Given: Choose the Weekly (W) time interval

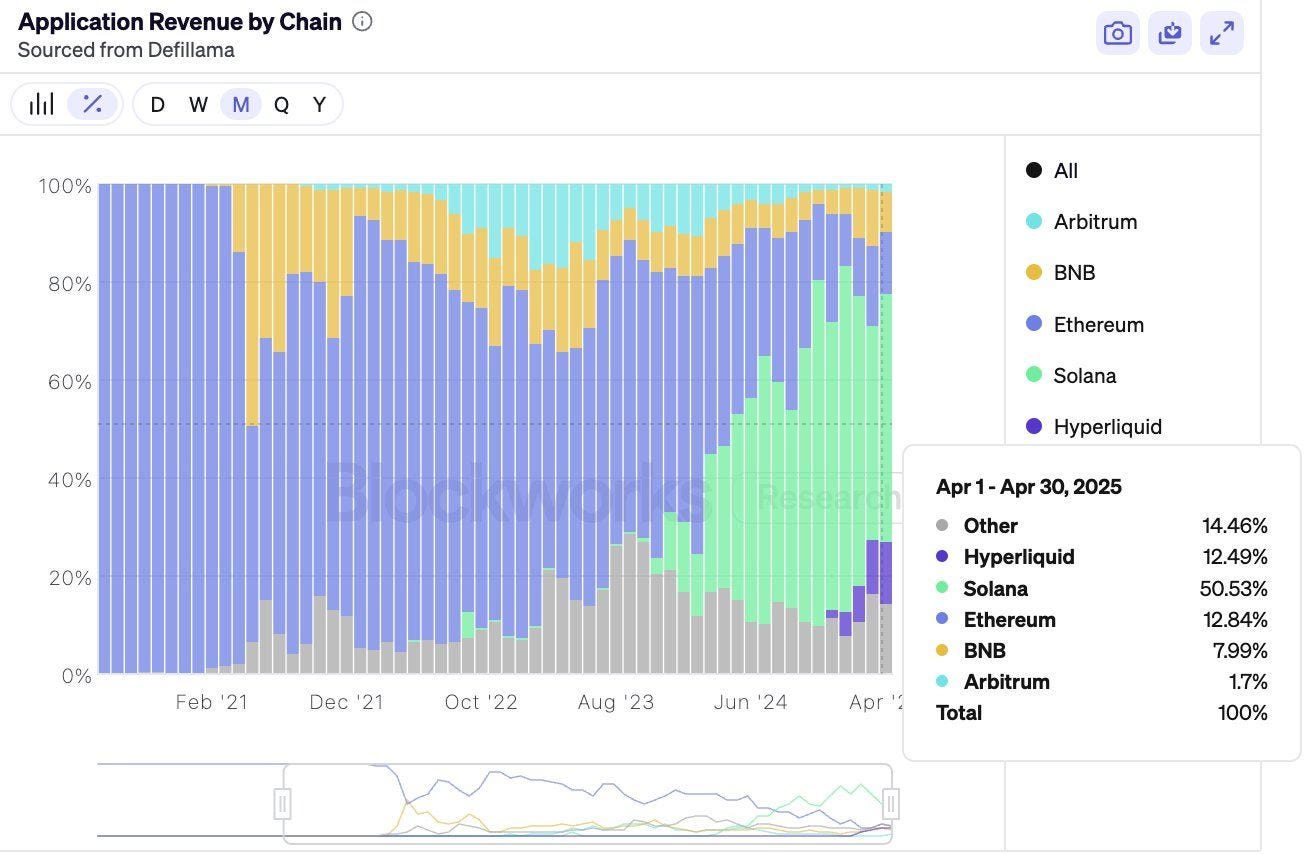Looking at the screenshot, I should (x=198, y=103).
